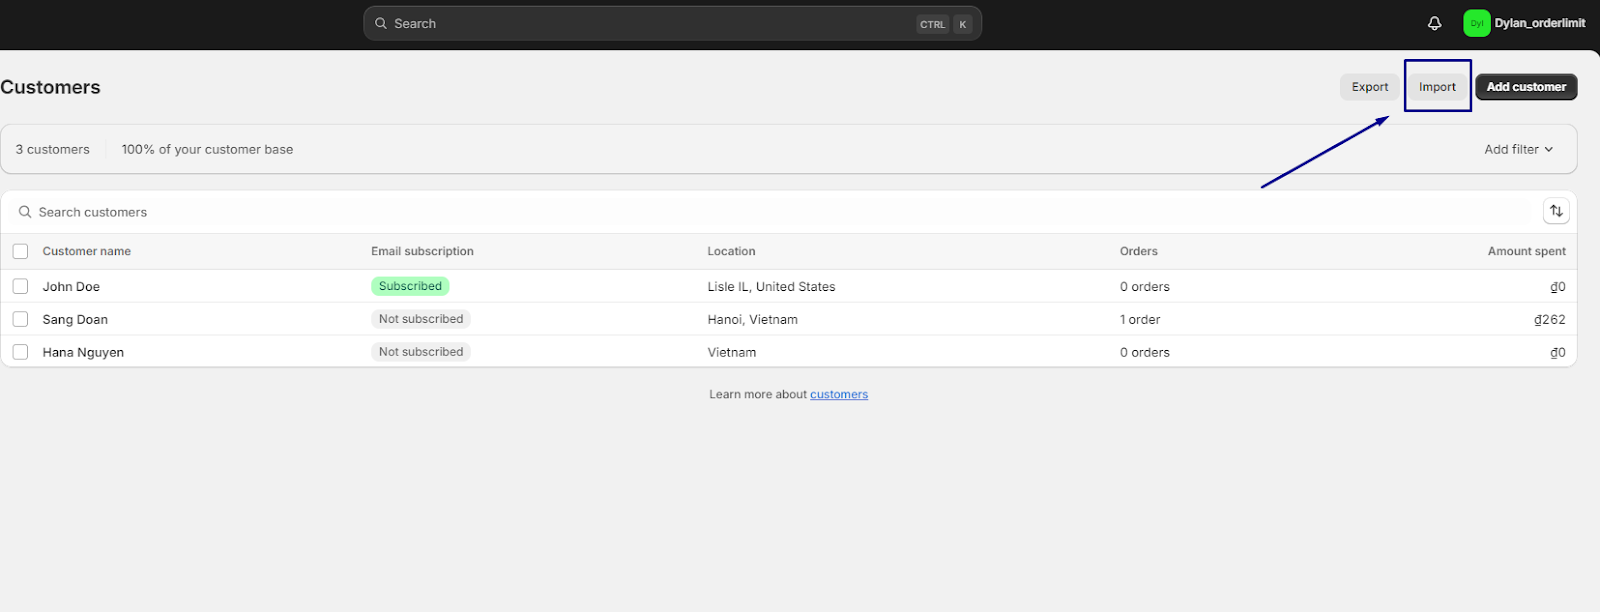Click the Import button
The image size is (1600, 612).
[x=1437, y=87]
